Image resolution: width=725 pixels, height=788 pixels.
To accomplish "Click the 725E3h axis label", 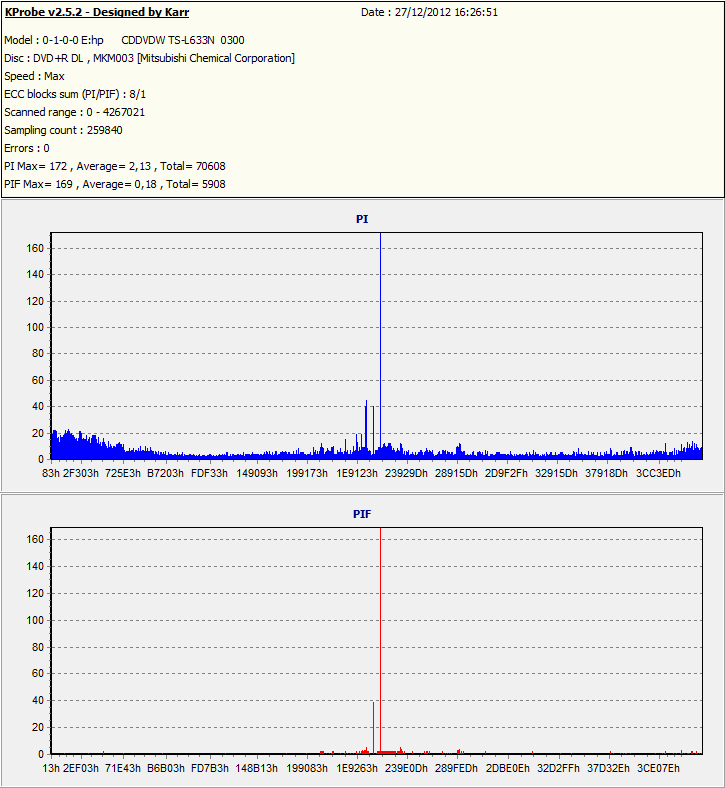I will (123, 473).
